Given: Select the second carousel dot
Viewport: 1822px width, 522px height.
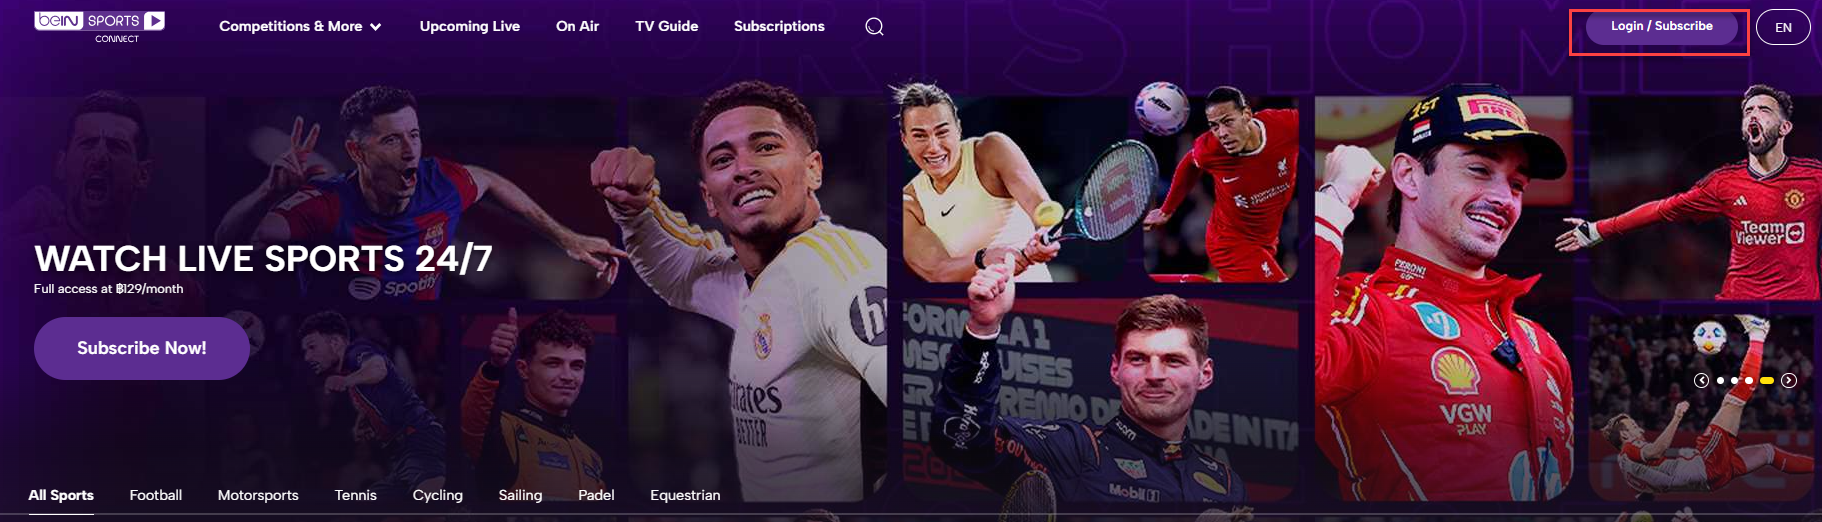Looking at the screenshot, I should point(1734,380).
